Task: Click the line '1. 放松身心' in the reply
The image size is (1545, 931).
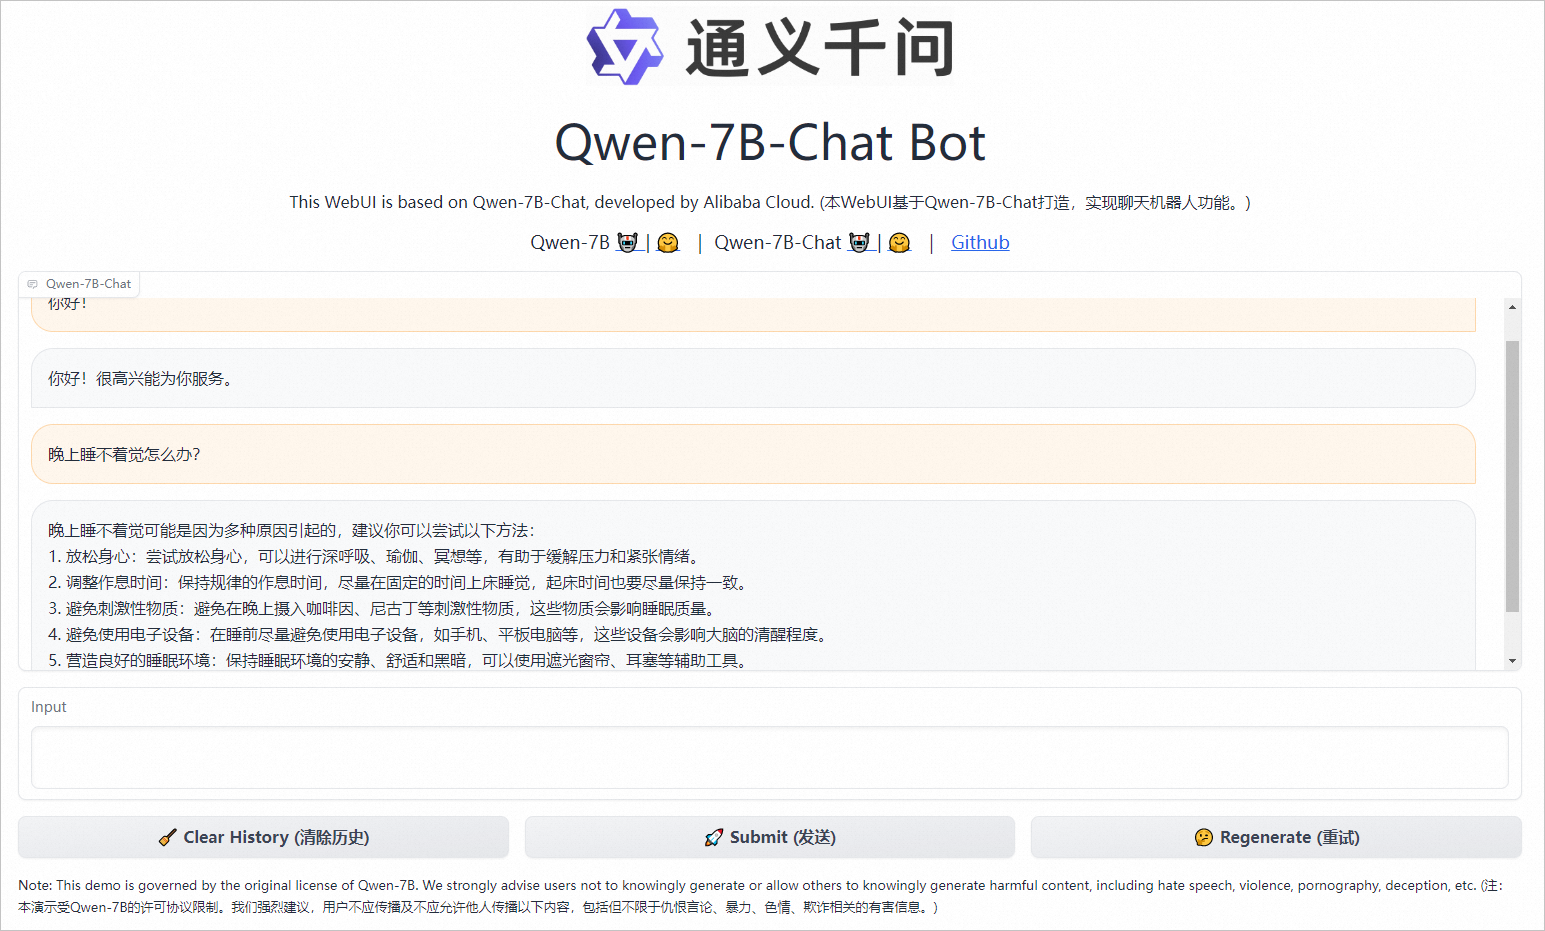Action: 376,556
